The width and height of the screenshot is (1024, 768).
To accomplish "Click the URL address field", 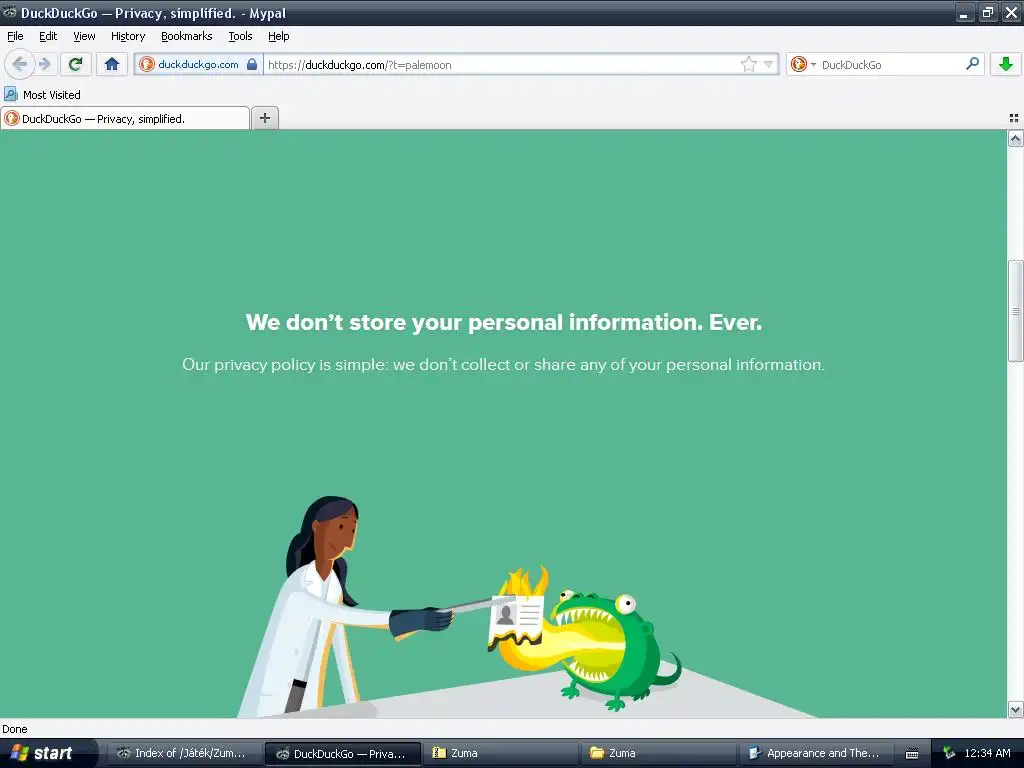I will click(x=500, y=64).
